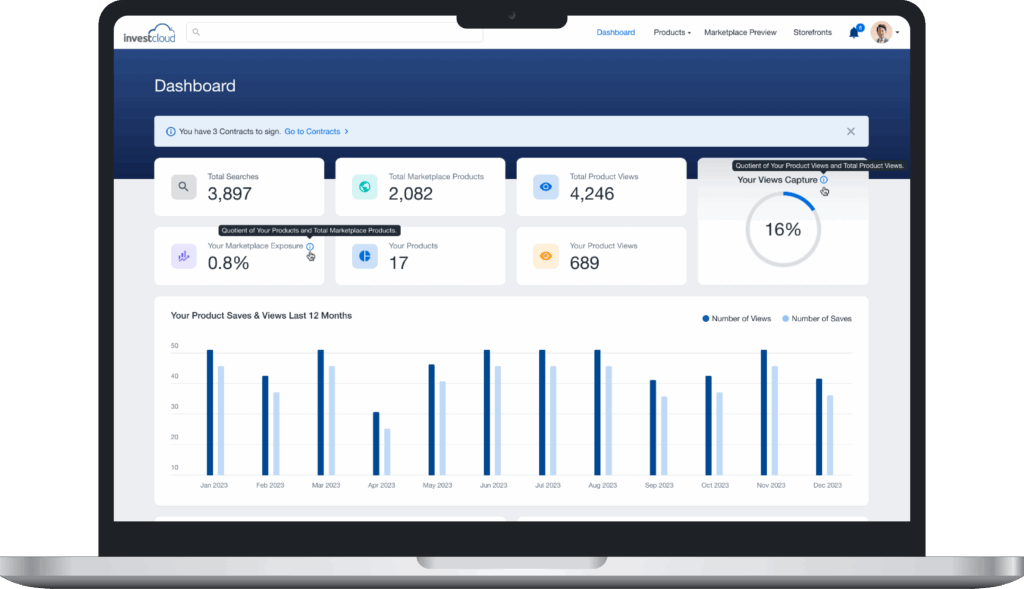The height and width of the screenshot is (589, 1024).
Task: Click the Your Marketplace Exposure chart icon
Action: 184,256
